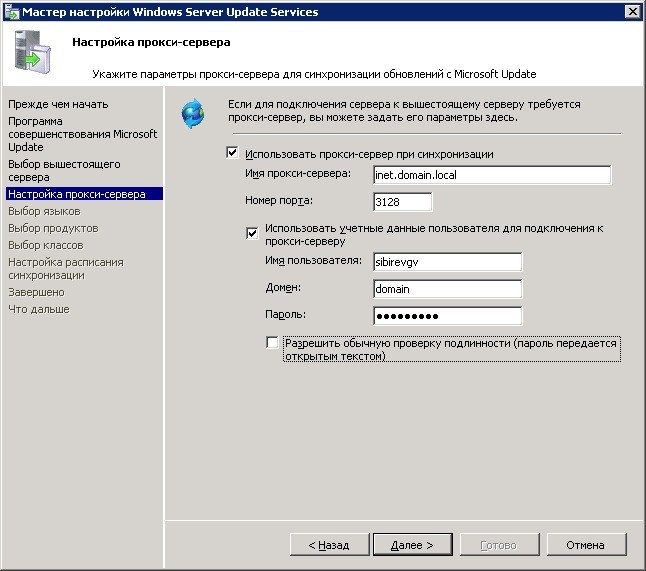Image resolution: width=646 pixels, height=571 pixels.
Task: Click the 'Номер порта:' label
Action: point(279,200)
